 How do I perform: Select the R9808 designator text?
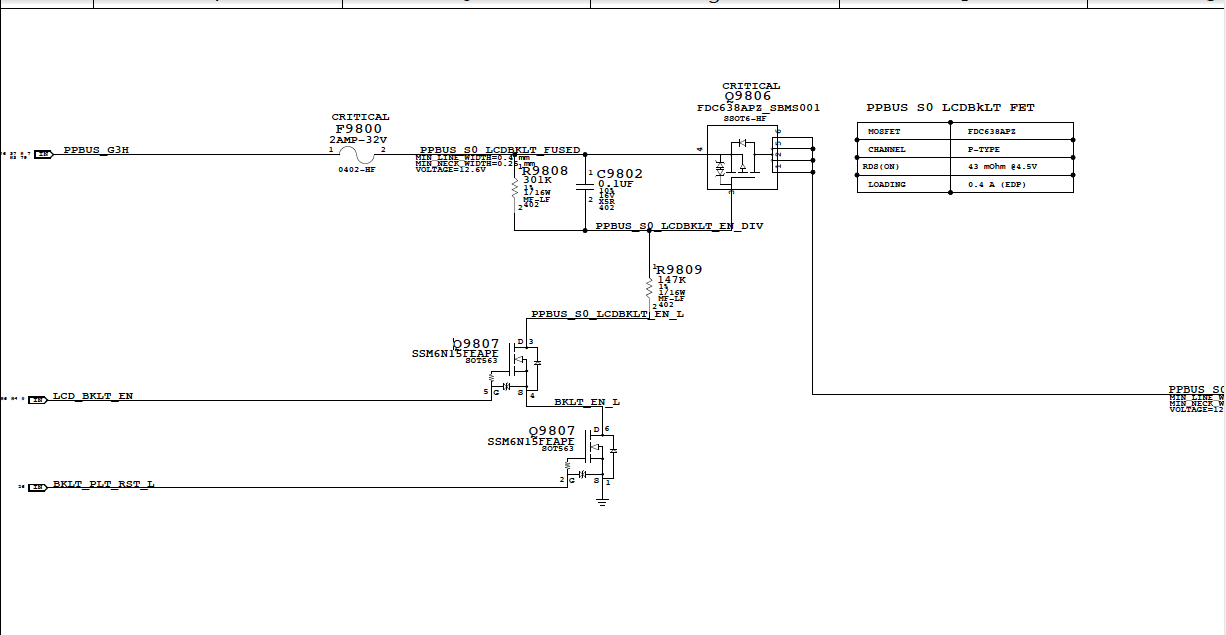point(545,171)
